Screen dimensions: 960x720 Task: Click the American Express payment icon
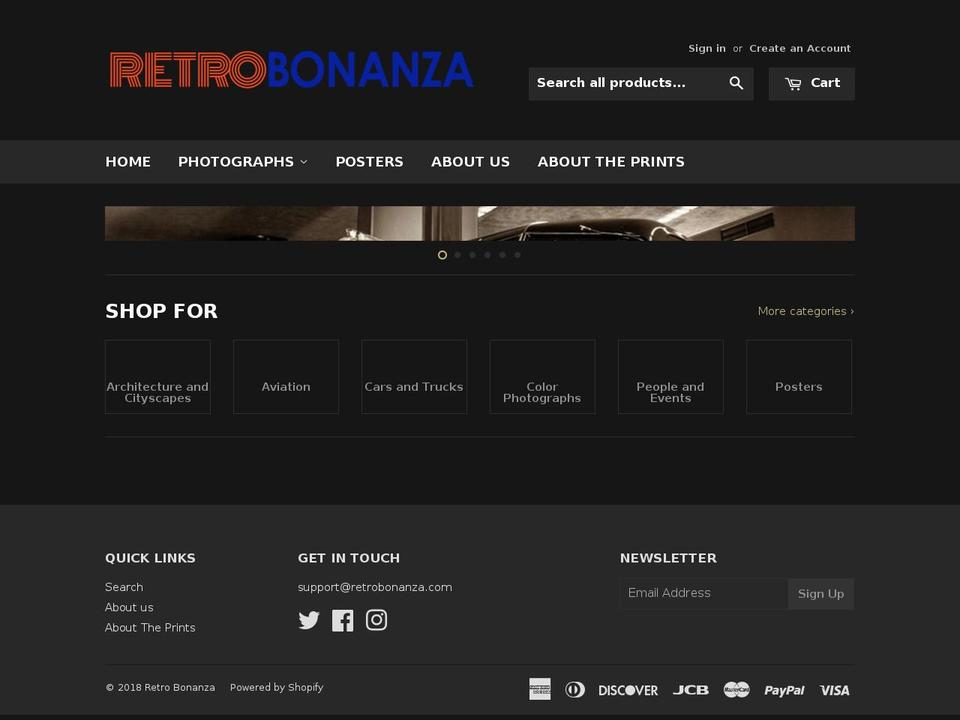(539, 689)
